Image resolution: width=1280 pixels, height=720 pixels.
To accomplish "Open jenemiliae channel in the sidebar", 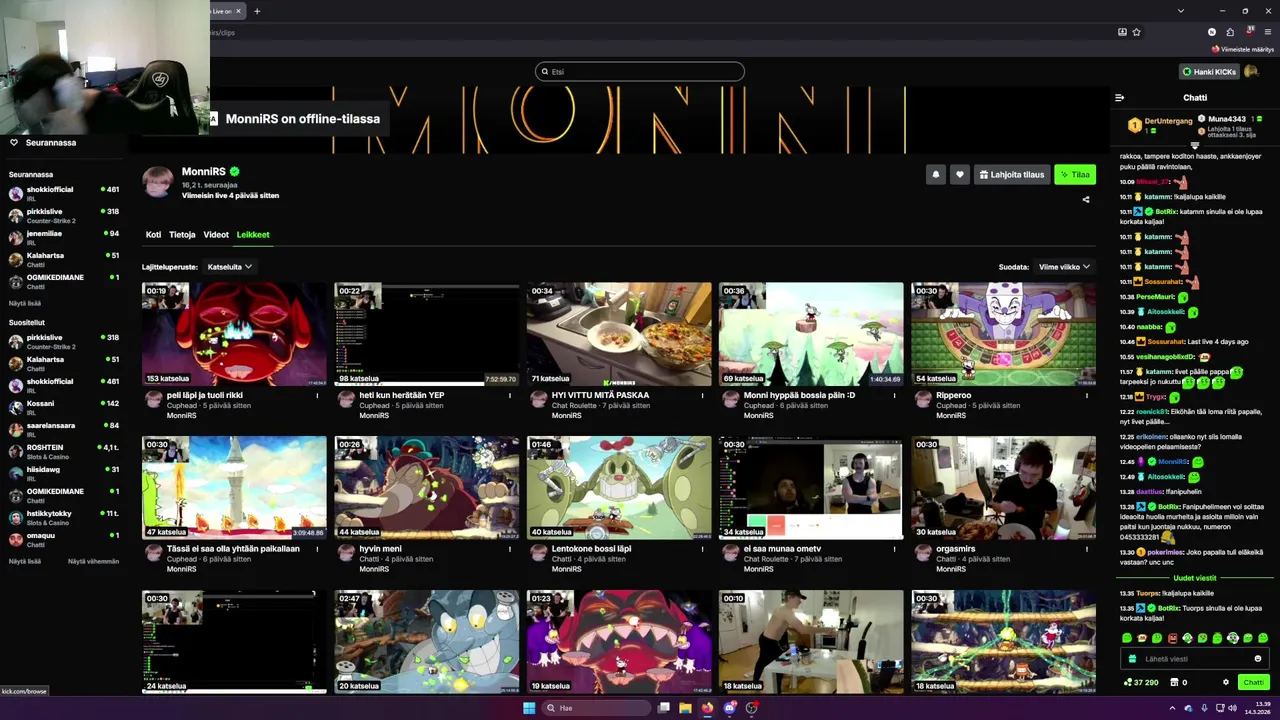I will [64, 237].
